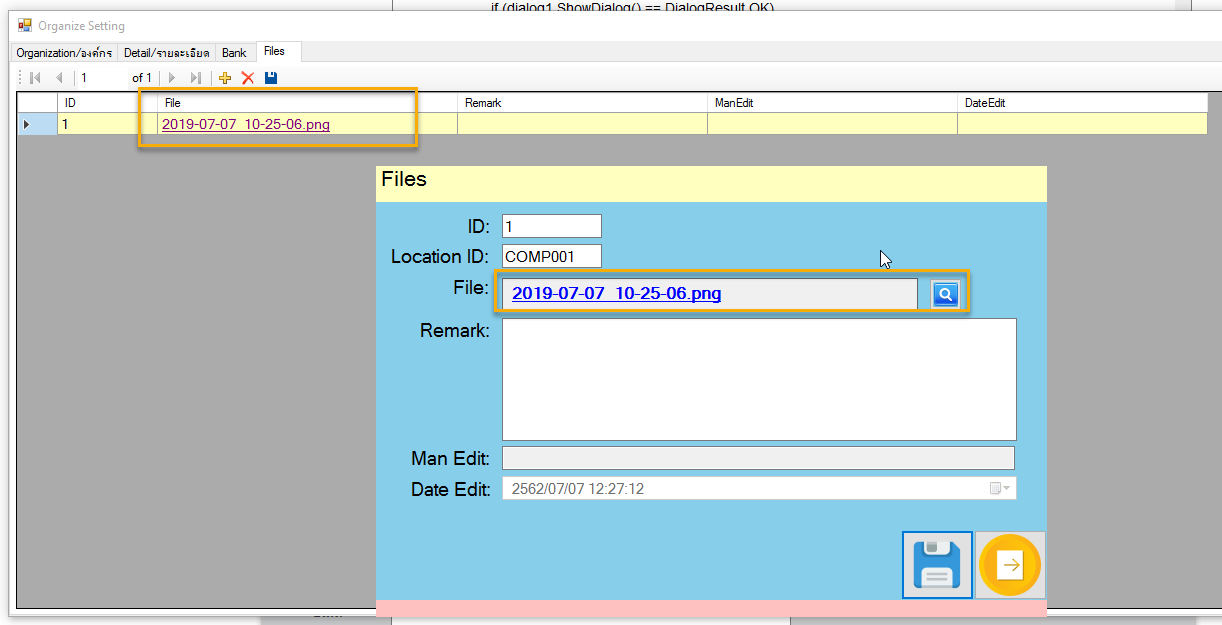This screenshot has width=1222, height=625.
Task: Open the file link in the grid row
Action: [245, 125]
